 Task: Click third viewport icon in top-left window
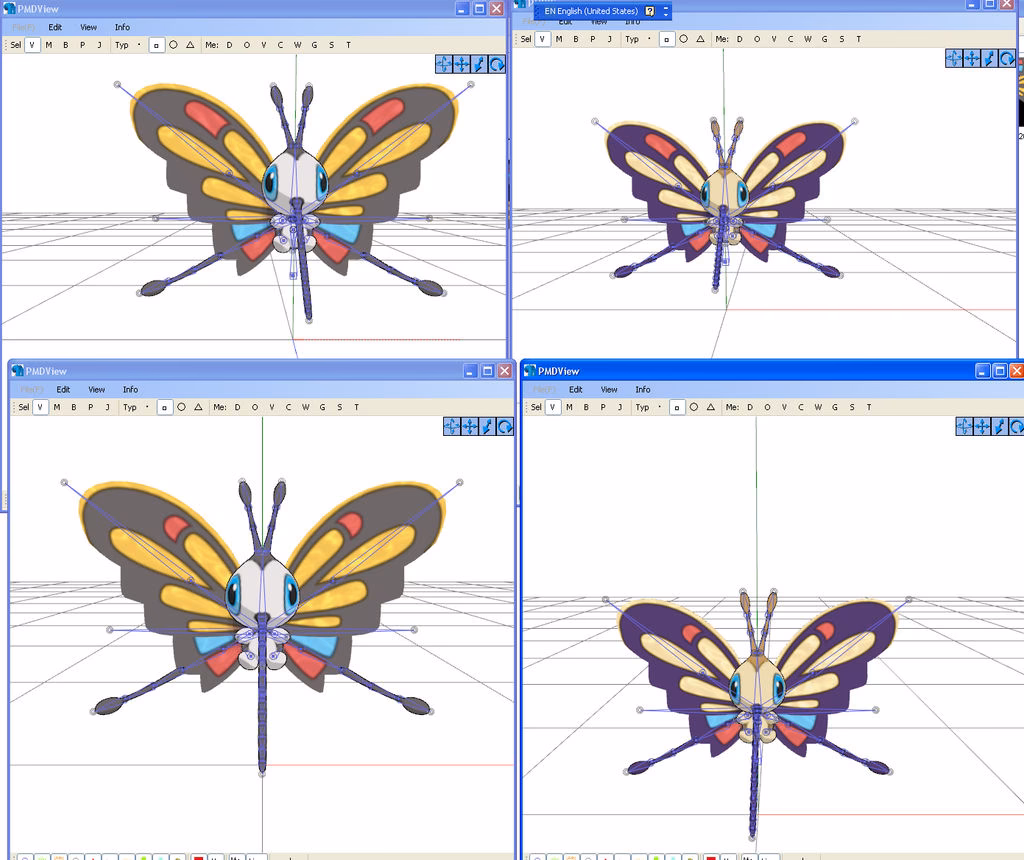pyautogui.click(x=479, y=64)
